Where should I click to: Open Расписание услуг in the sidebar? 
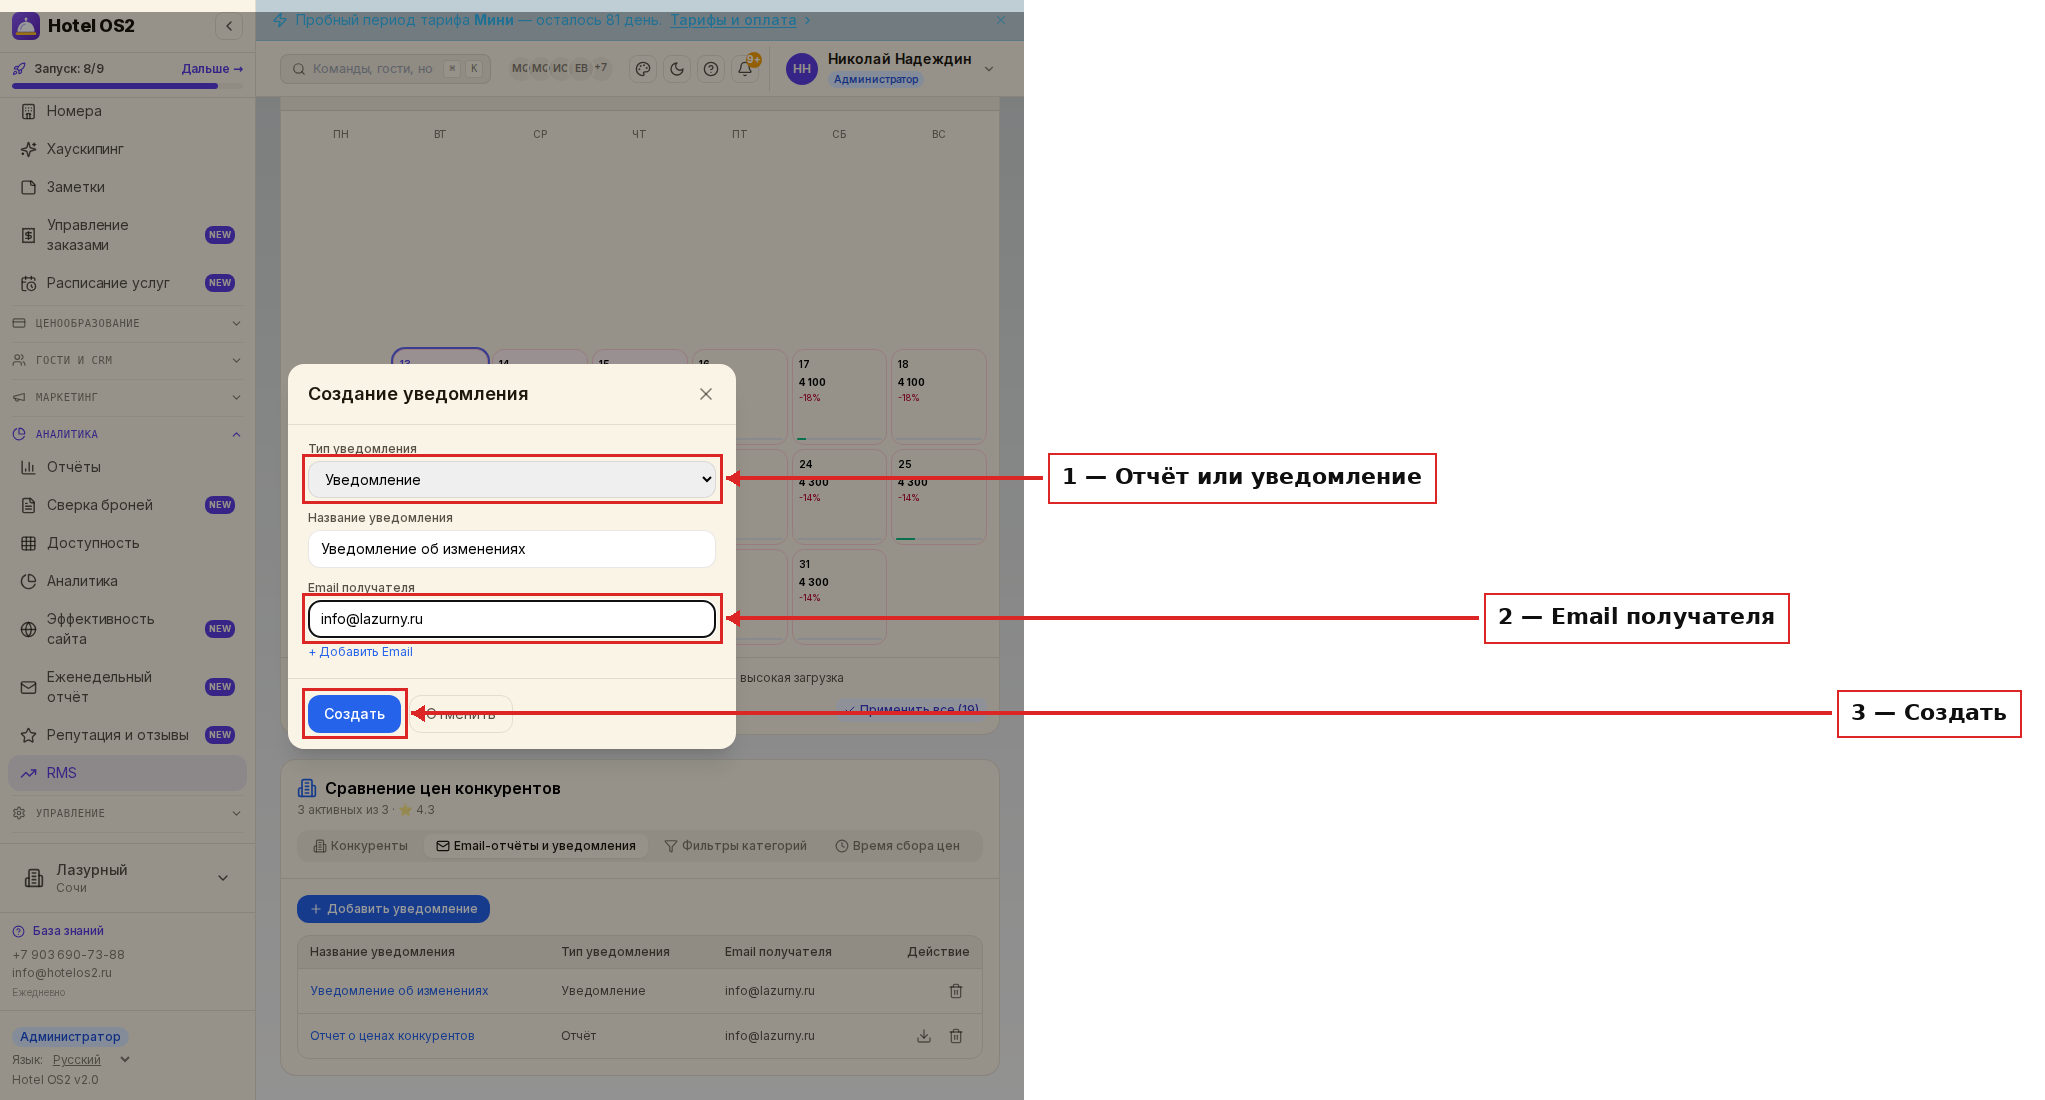point(127,283)
